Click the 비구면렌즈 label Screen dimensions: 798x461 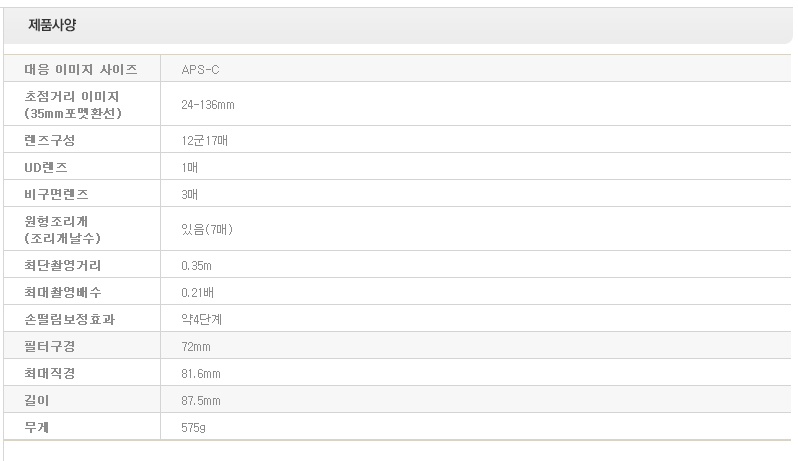pyautogui.click(x=56, y=195)
